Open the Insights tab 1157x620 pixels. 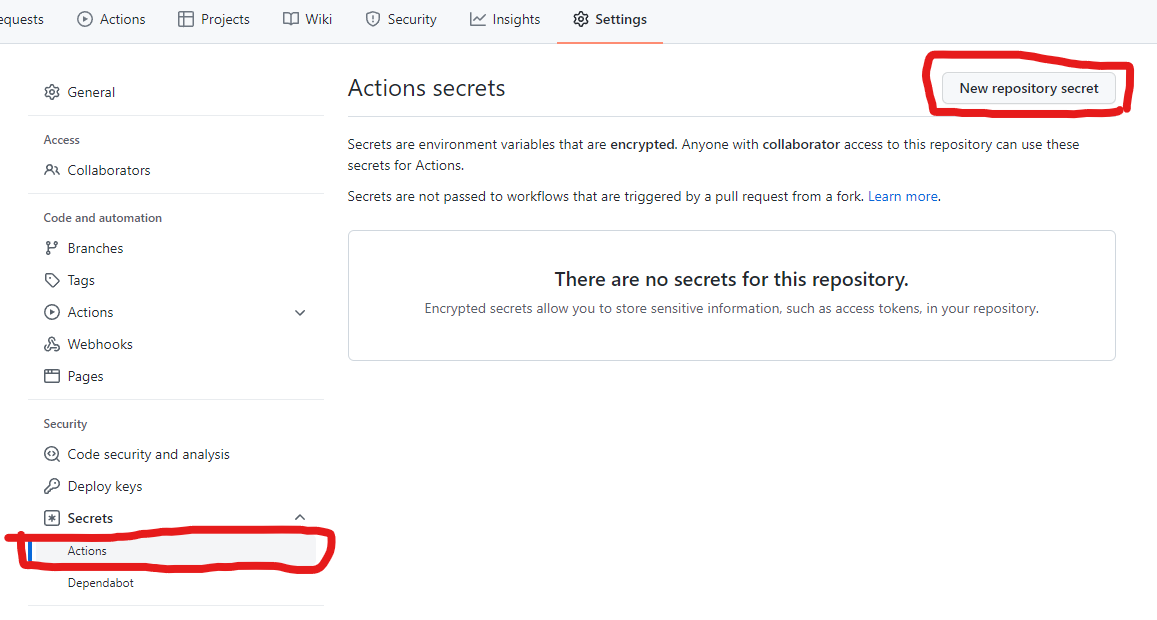[505, 19]
